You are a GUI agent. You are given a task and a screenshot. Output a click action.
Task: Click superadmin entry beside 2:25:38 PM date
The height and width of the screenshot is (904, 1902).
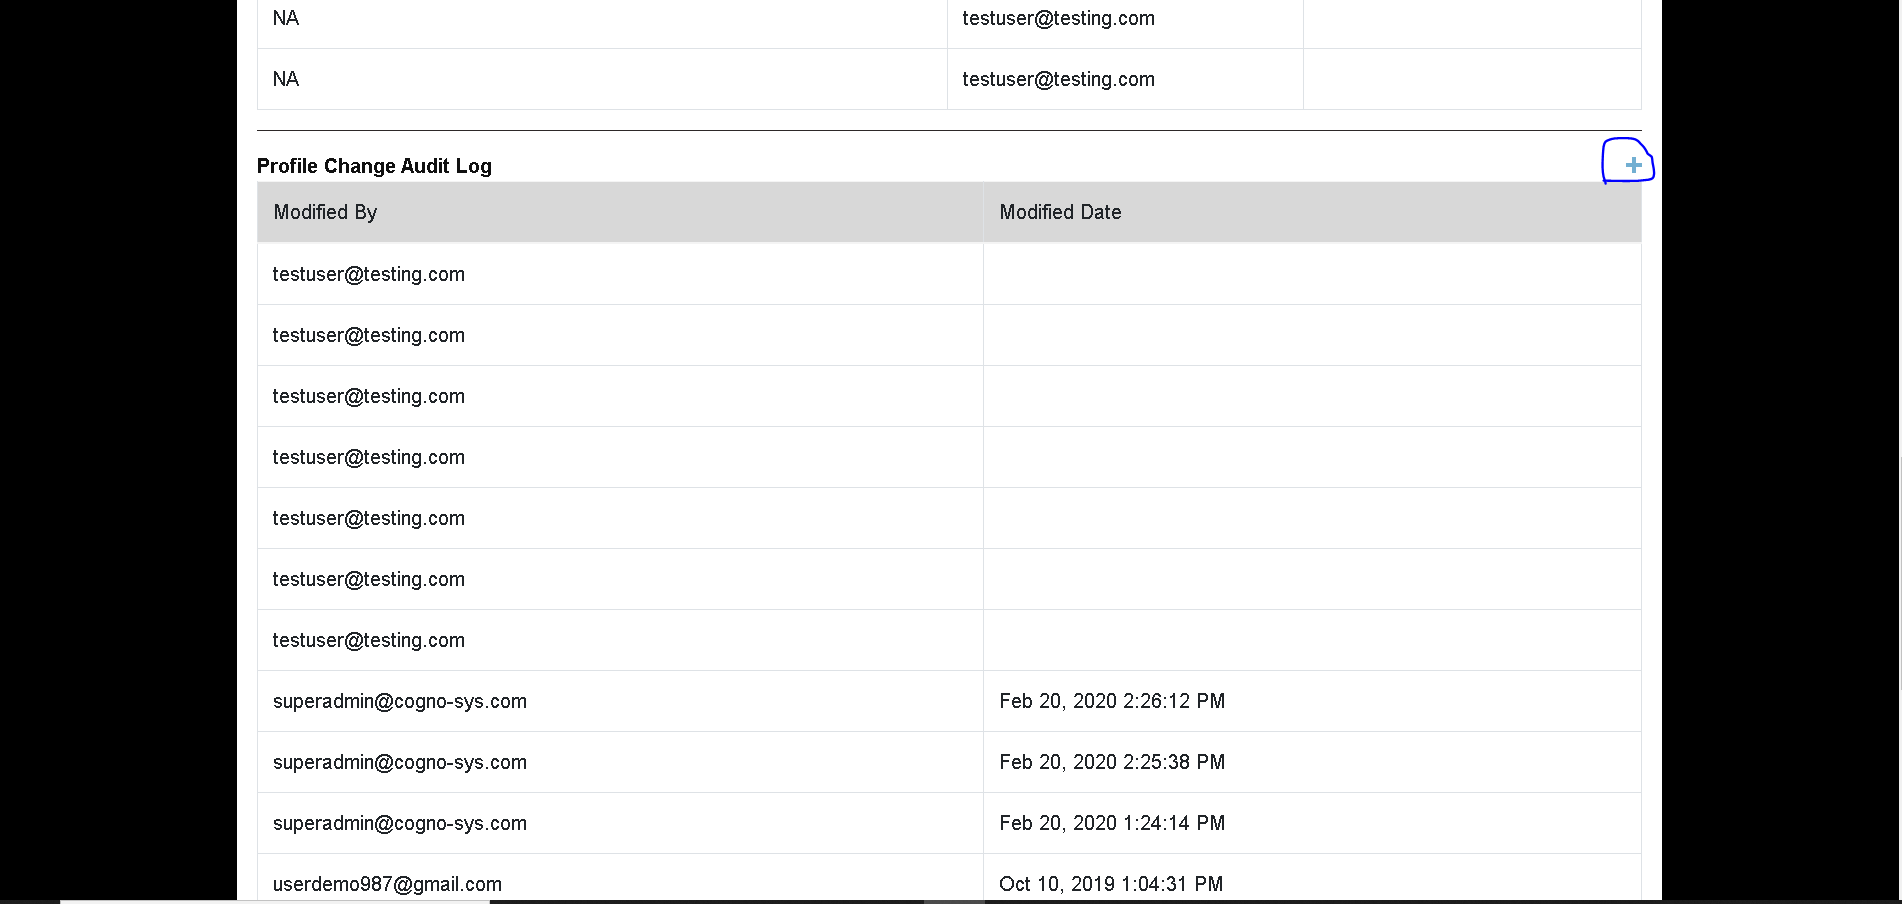(400, 762)
